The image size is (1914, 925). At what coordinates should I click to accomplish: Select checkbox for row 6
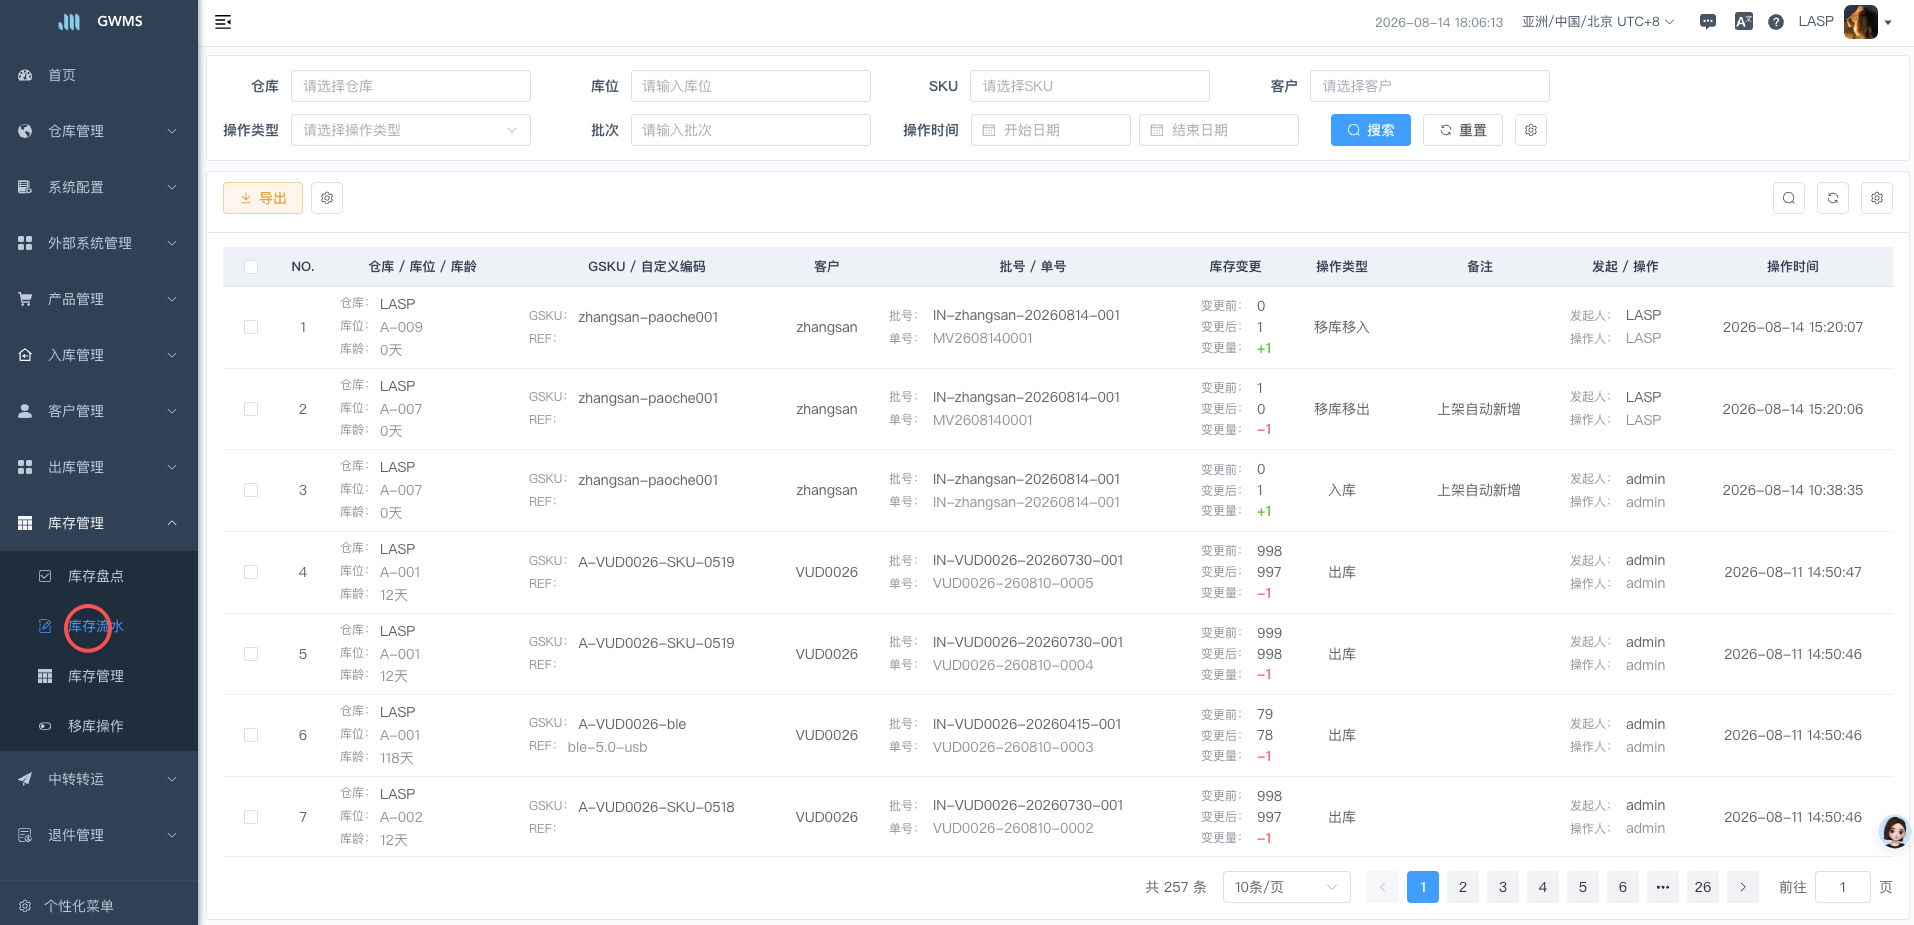coord(251,735)
